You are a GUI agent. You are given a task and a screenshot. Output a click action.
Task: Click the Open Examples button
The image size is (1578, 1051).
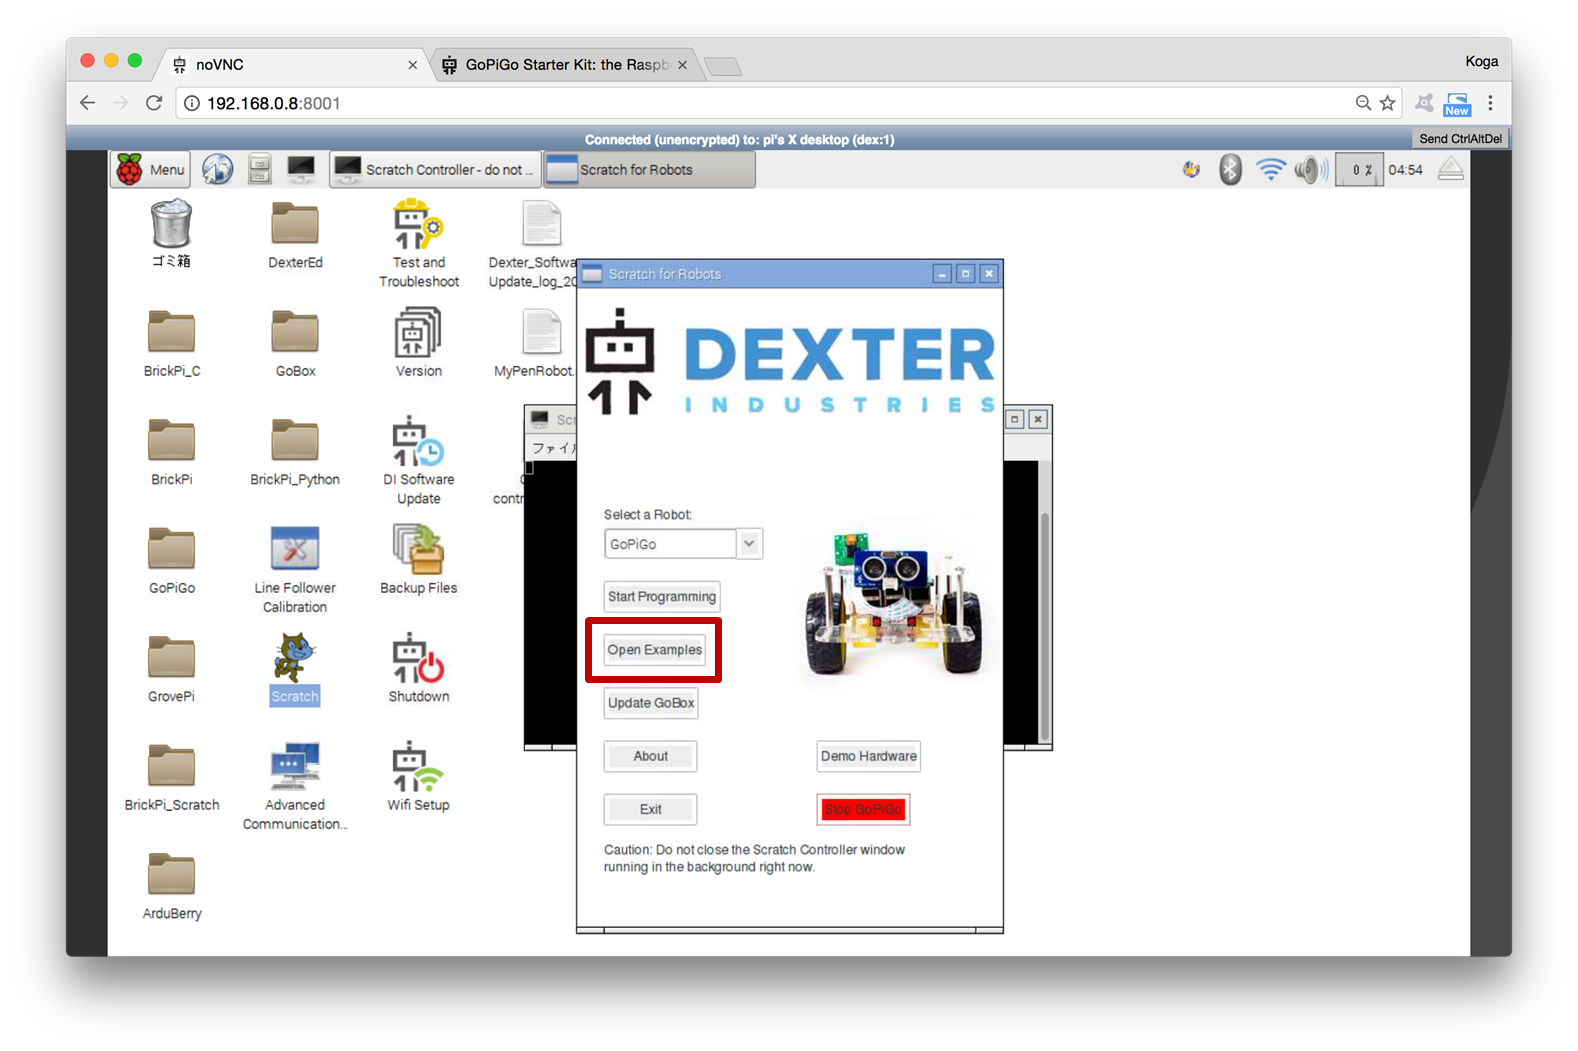(655, 650)
